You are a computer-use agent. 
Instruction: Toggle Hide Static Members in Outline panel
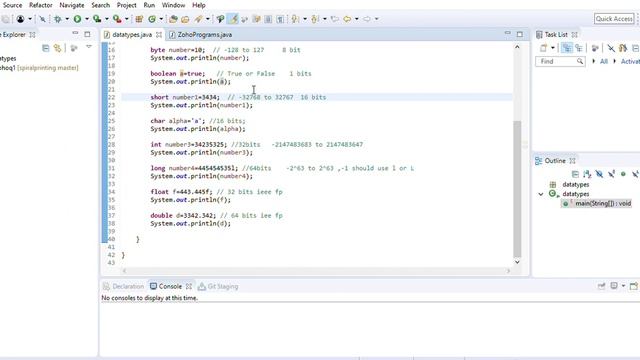click(611, 174)
